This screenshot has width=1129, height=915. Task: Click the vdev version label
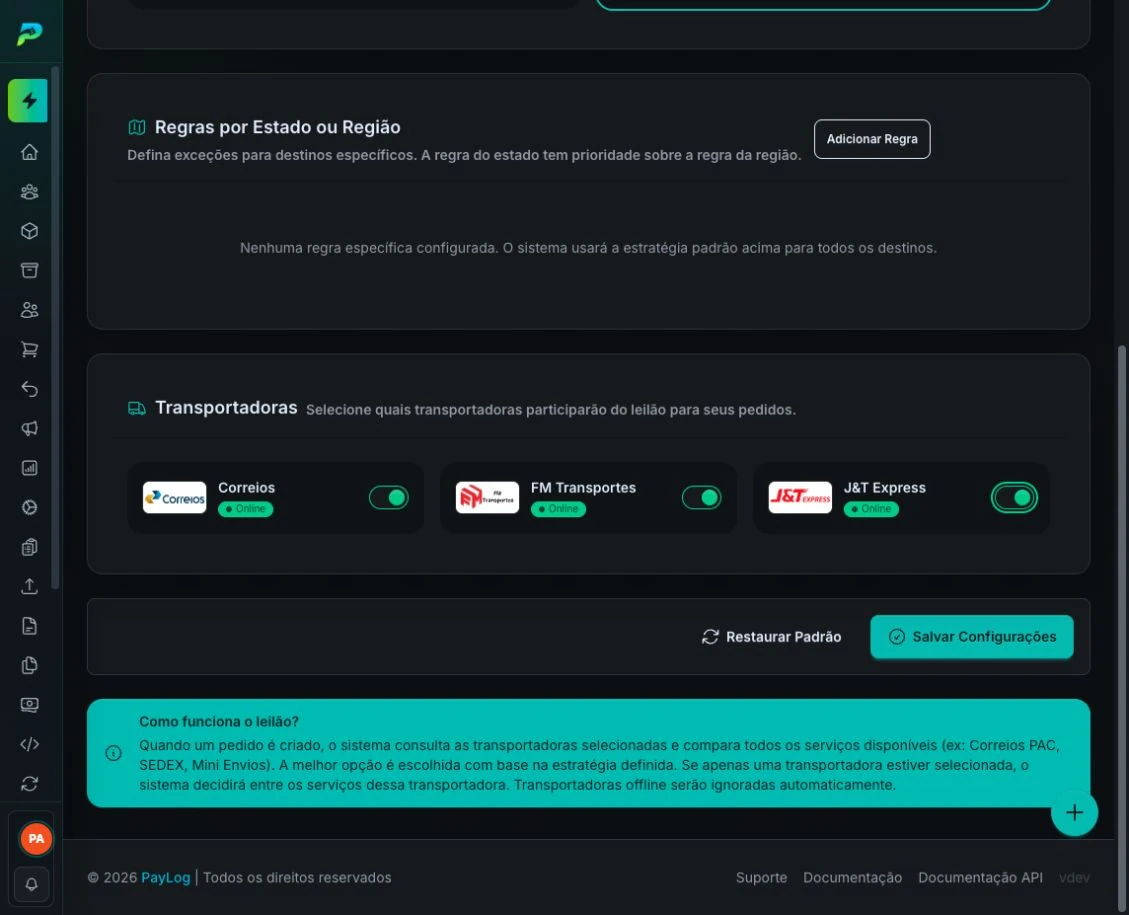1074,878
